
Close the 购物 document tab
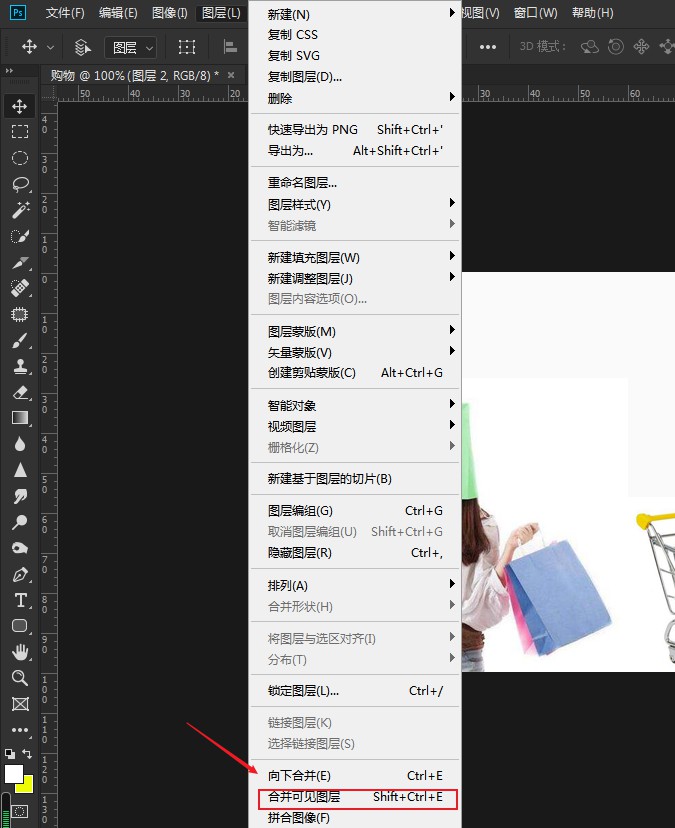231,76
